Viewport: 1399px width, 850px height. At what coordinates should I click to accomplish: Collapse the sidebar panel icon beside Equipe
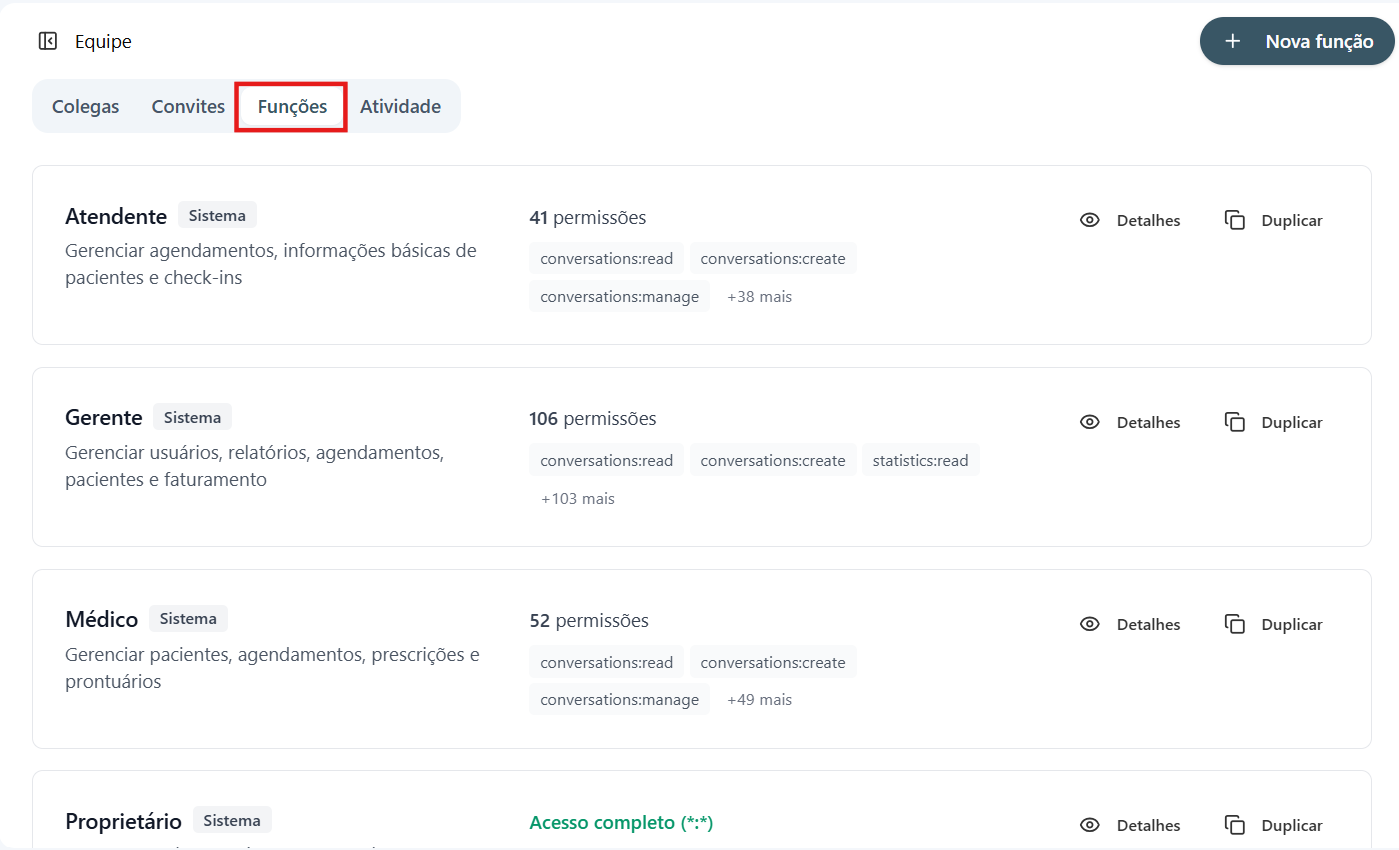tap(47, 41)
